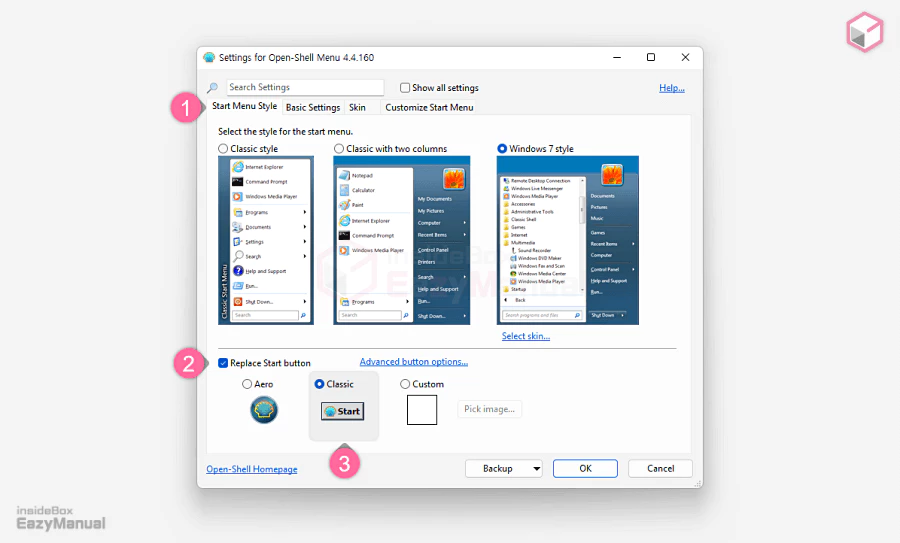The image size is (900, 543).
Task: Click the Aero shell button image
Action: [264, 410]
